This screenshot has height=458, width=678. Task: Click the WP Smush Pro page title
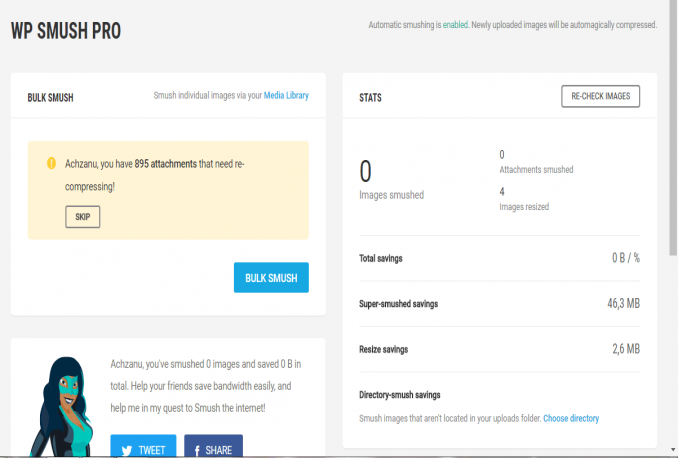tap(66, 31)
